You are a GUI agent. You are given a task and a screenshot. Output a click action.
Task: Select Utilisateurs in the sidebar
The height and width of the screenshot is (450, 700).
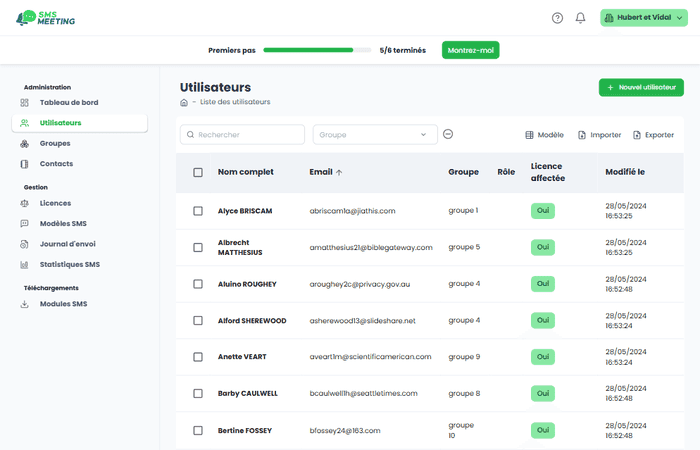click(x=79, y=123)
